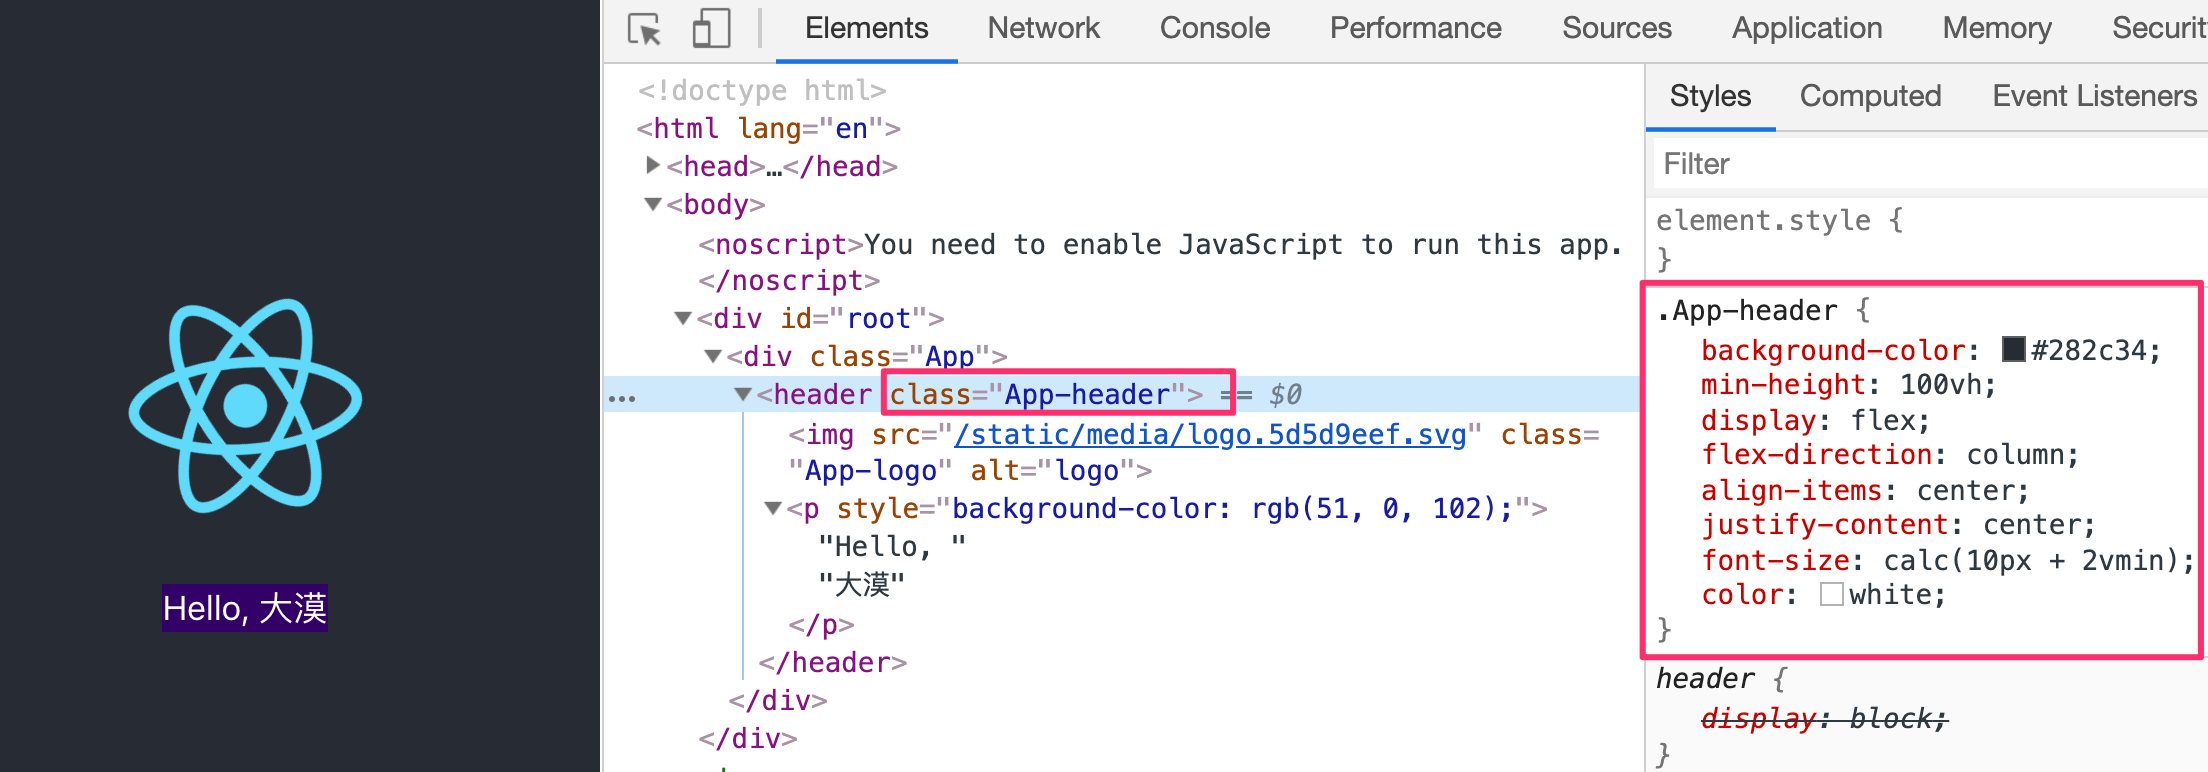This screenshot has width=2208, height=772.
Task: Click the white color swatch
Action: point(1832,594)
